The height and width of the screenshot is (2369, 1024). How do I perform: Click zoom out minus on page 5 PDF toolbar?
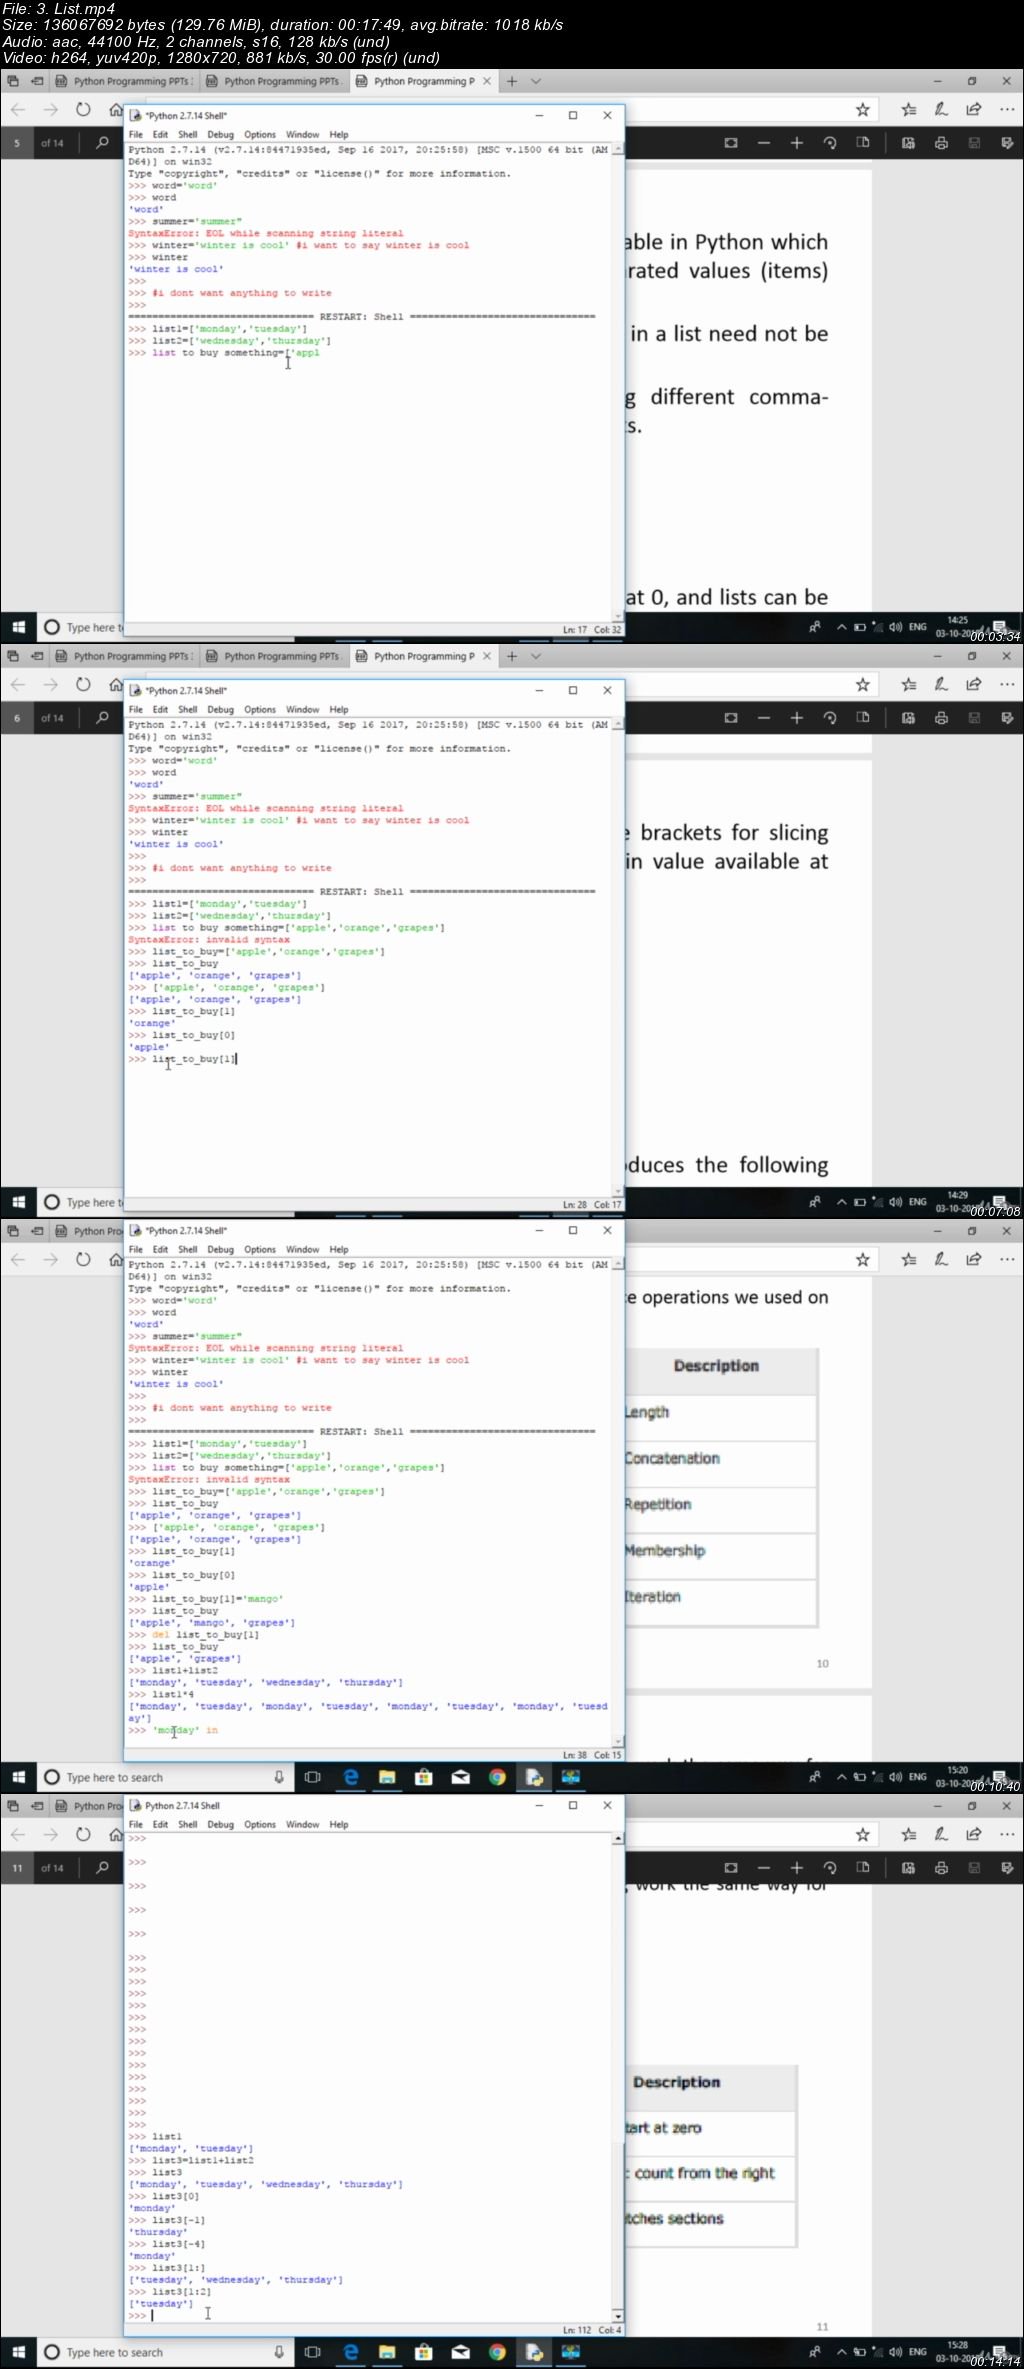point(764,143)
